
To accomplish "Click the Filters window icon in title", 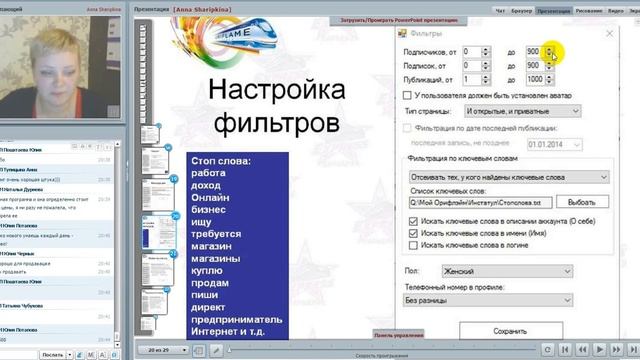I will click(402, 33).
